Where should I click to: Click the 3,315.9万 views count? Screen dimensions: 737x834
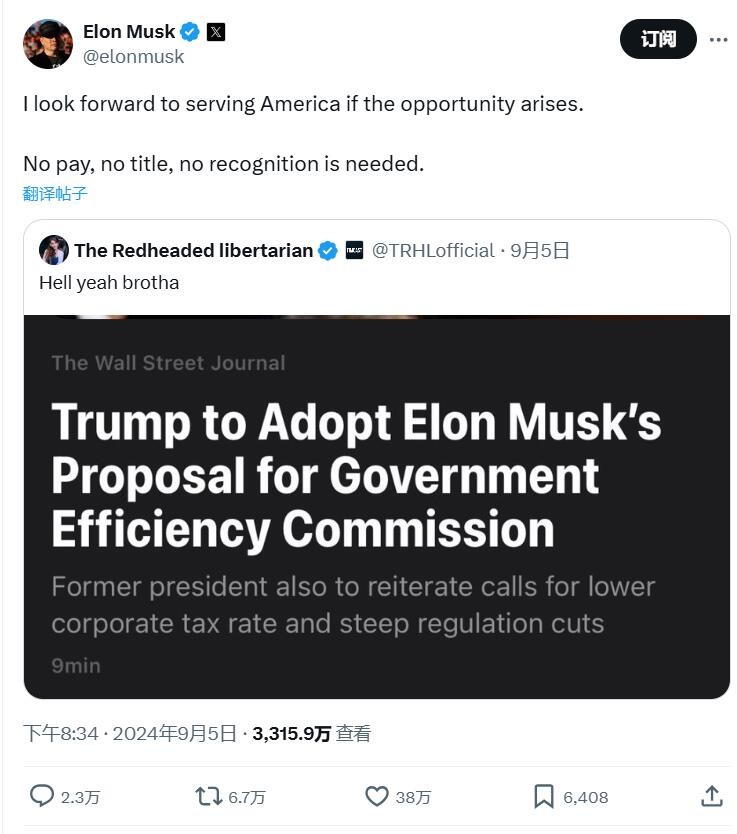[x=291, y=733]
